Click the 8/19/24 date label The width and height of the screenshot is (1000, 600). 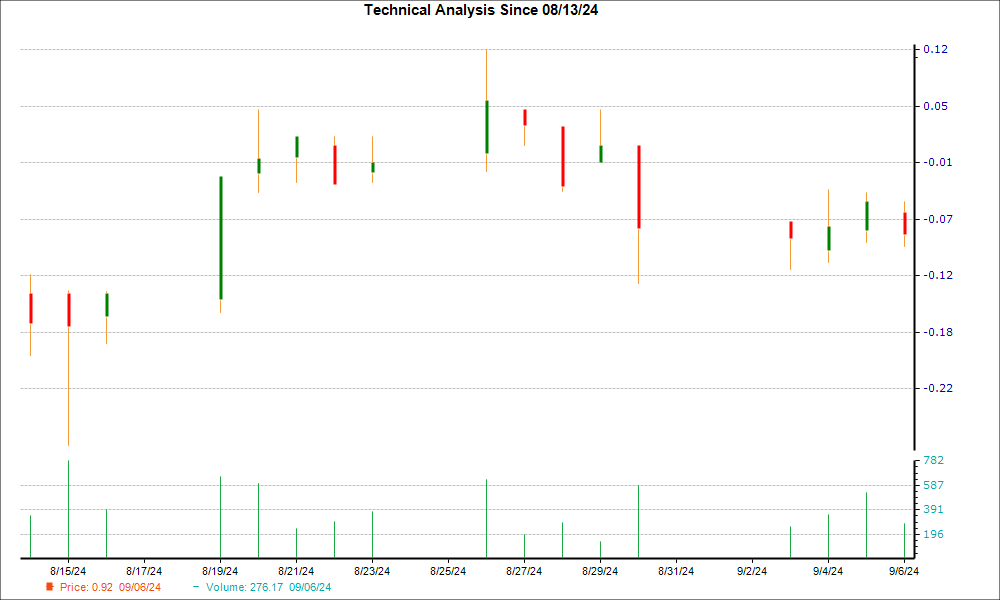220,571
